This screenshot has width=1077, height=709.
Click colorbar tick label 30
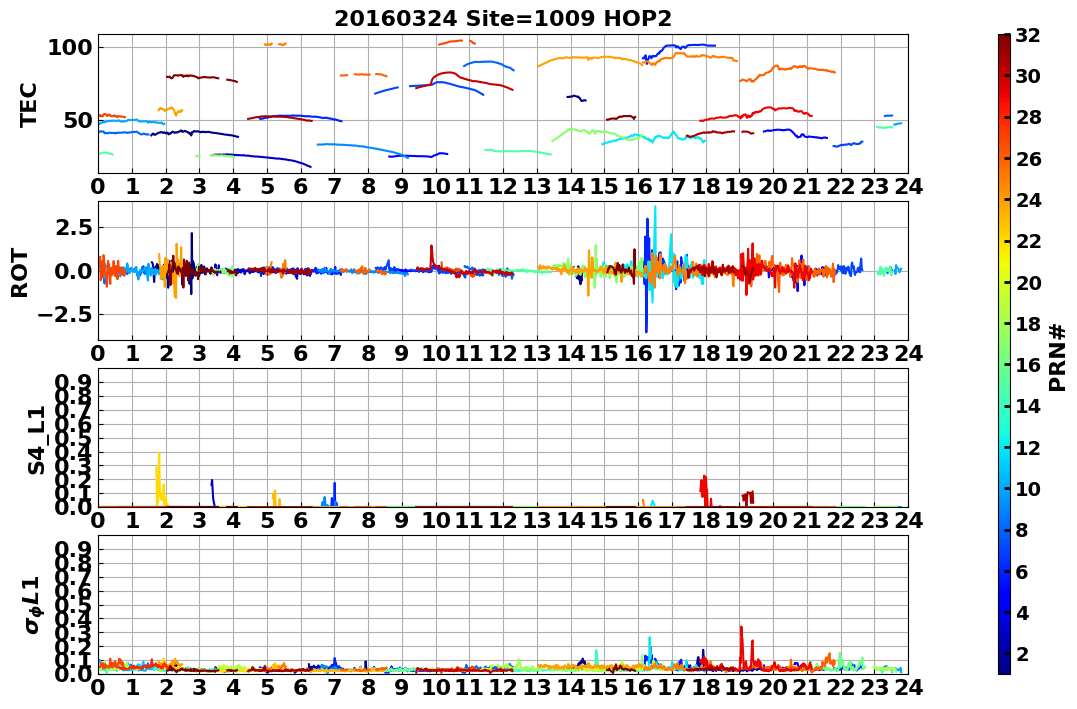point(1028,76)
